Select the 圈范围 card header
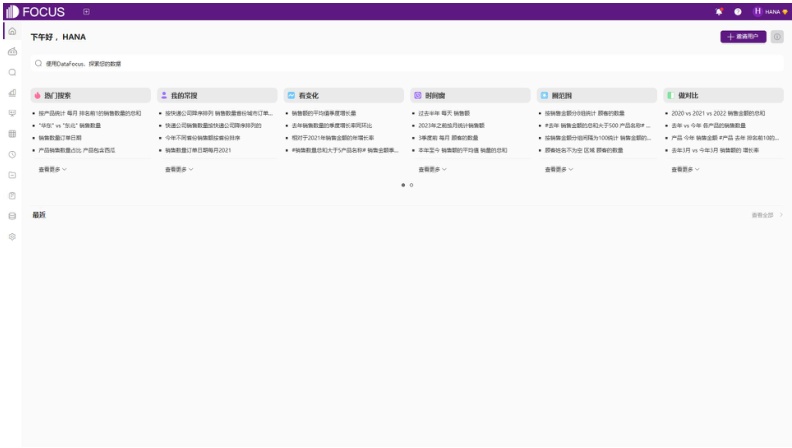The height and width of the screenshot is (448, 792). click(x=597, y=95)
